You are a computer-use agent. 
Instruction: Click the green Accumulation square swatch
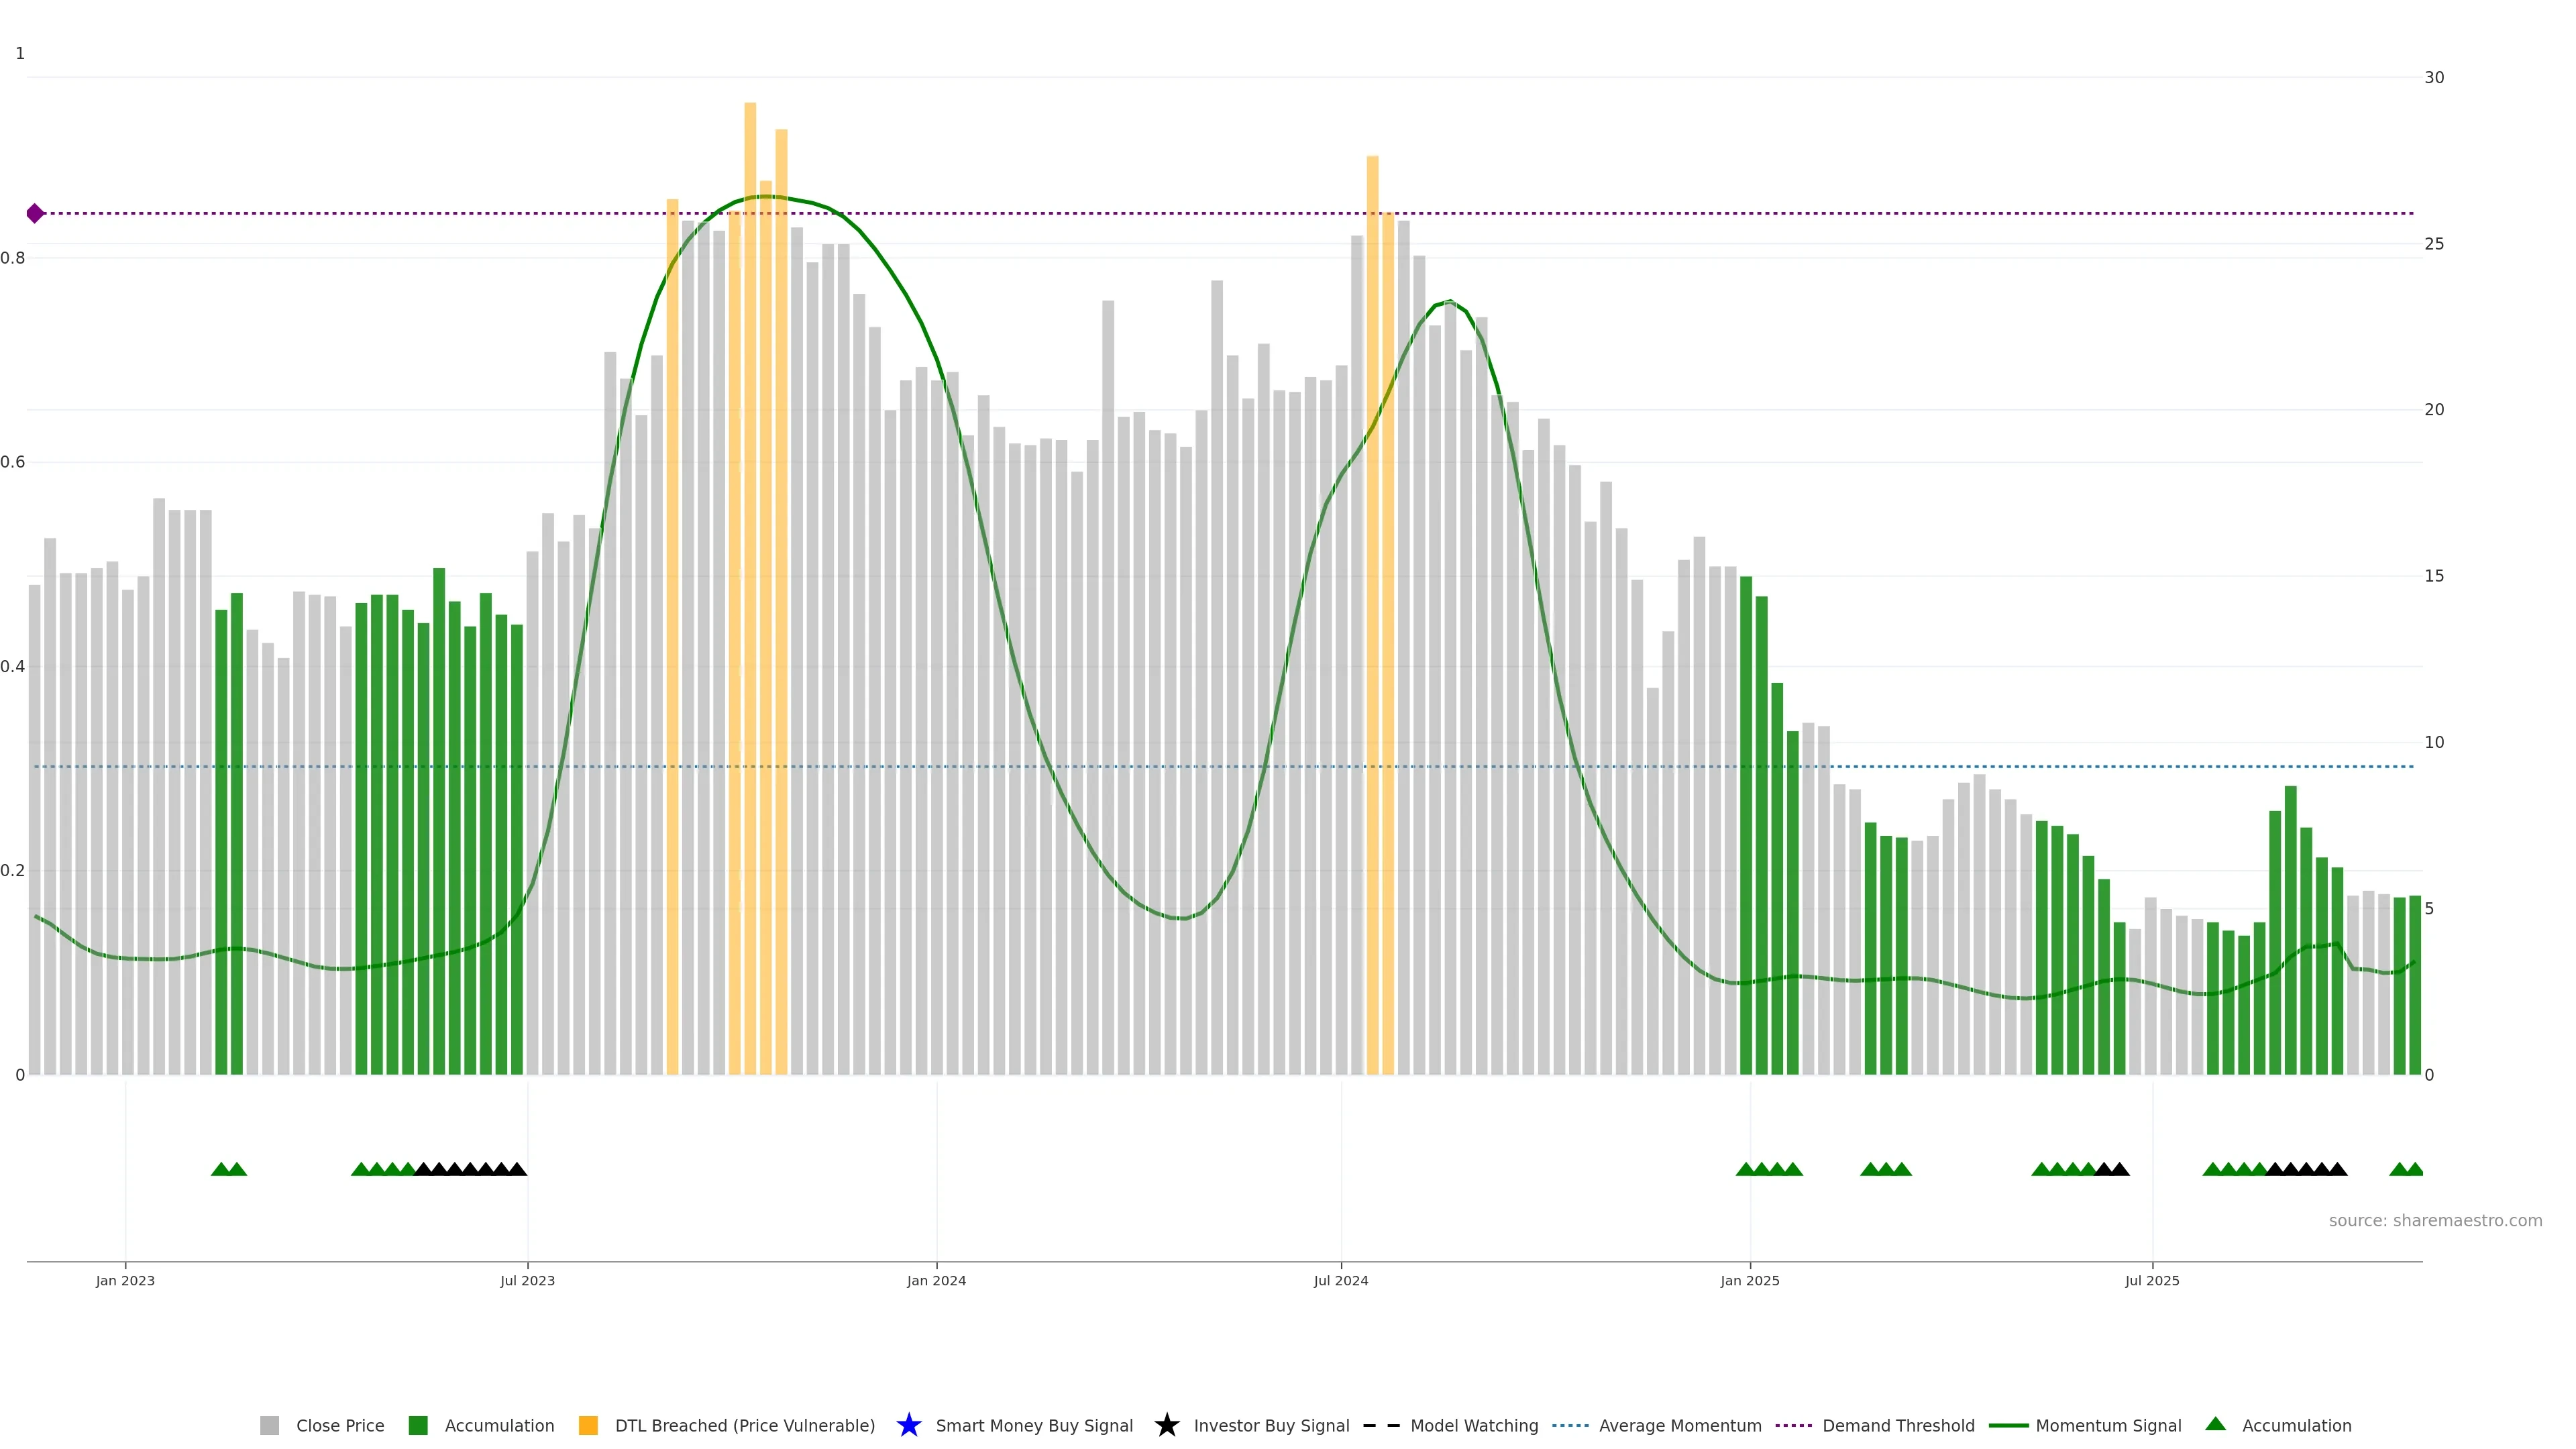418,1425
